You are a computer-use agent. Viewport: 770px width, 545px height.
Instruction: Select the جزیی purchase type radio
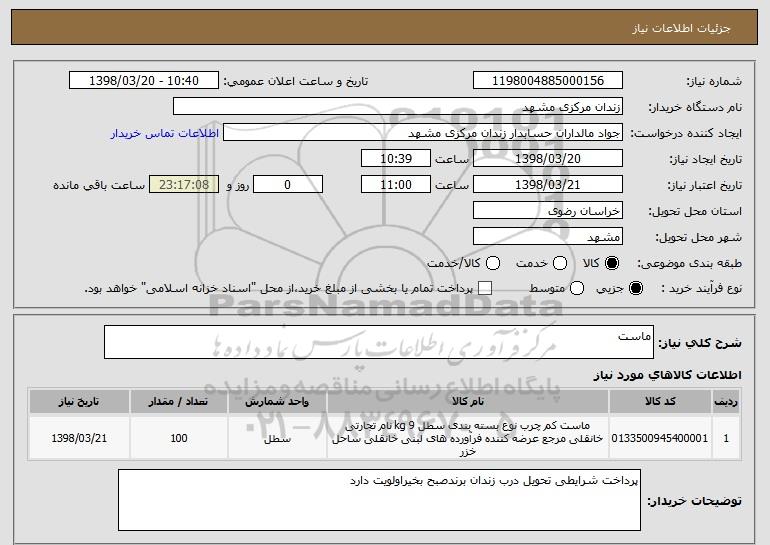coord(635,288)
